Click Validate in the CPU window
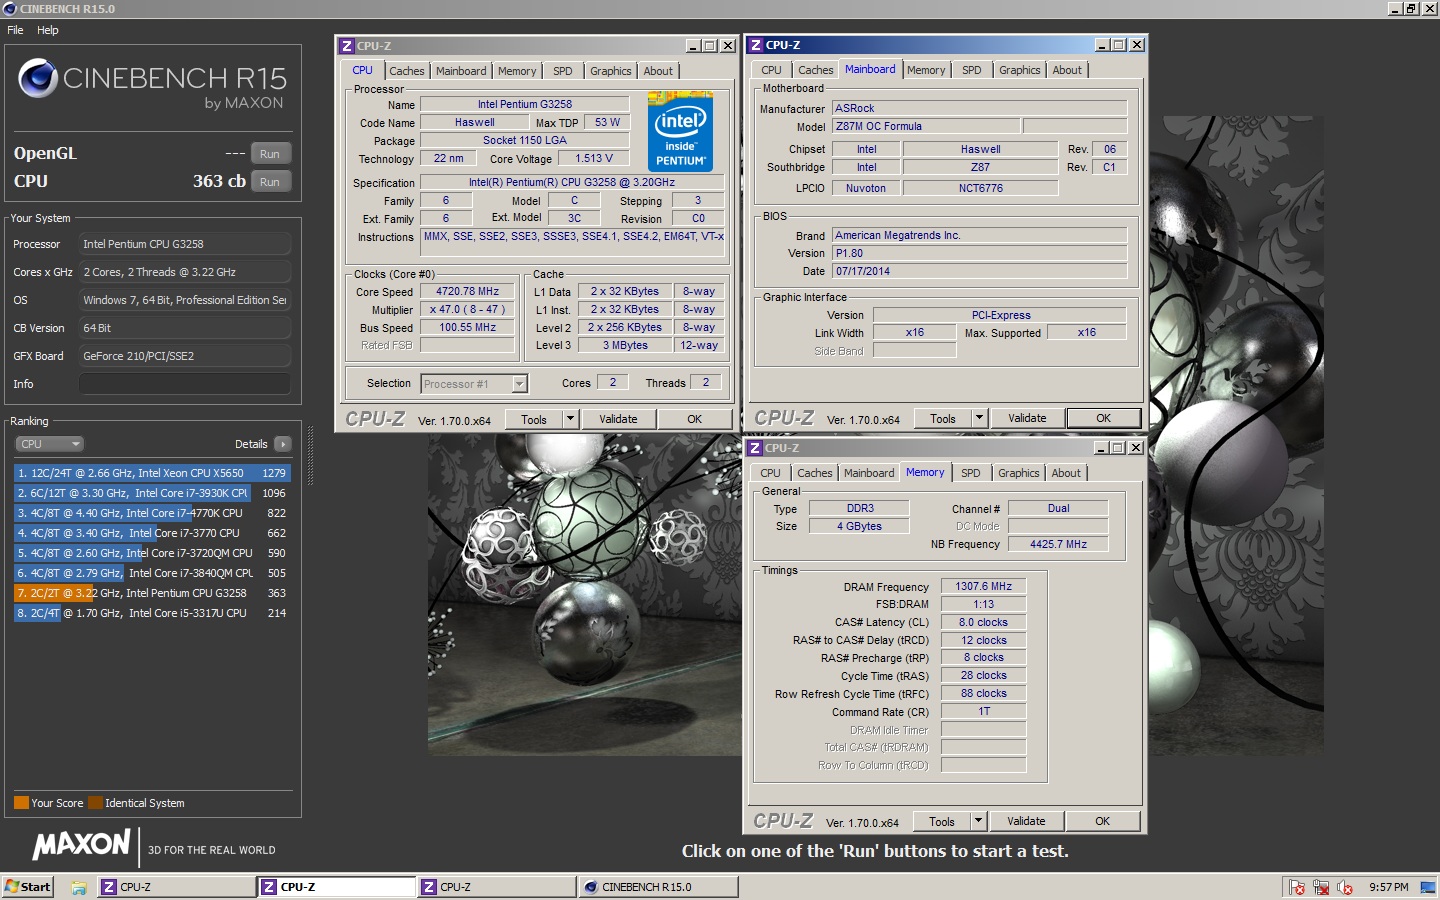Image resolution: width=1440 pixels, height=900 pixels. point(618,419)
